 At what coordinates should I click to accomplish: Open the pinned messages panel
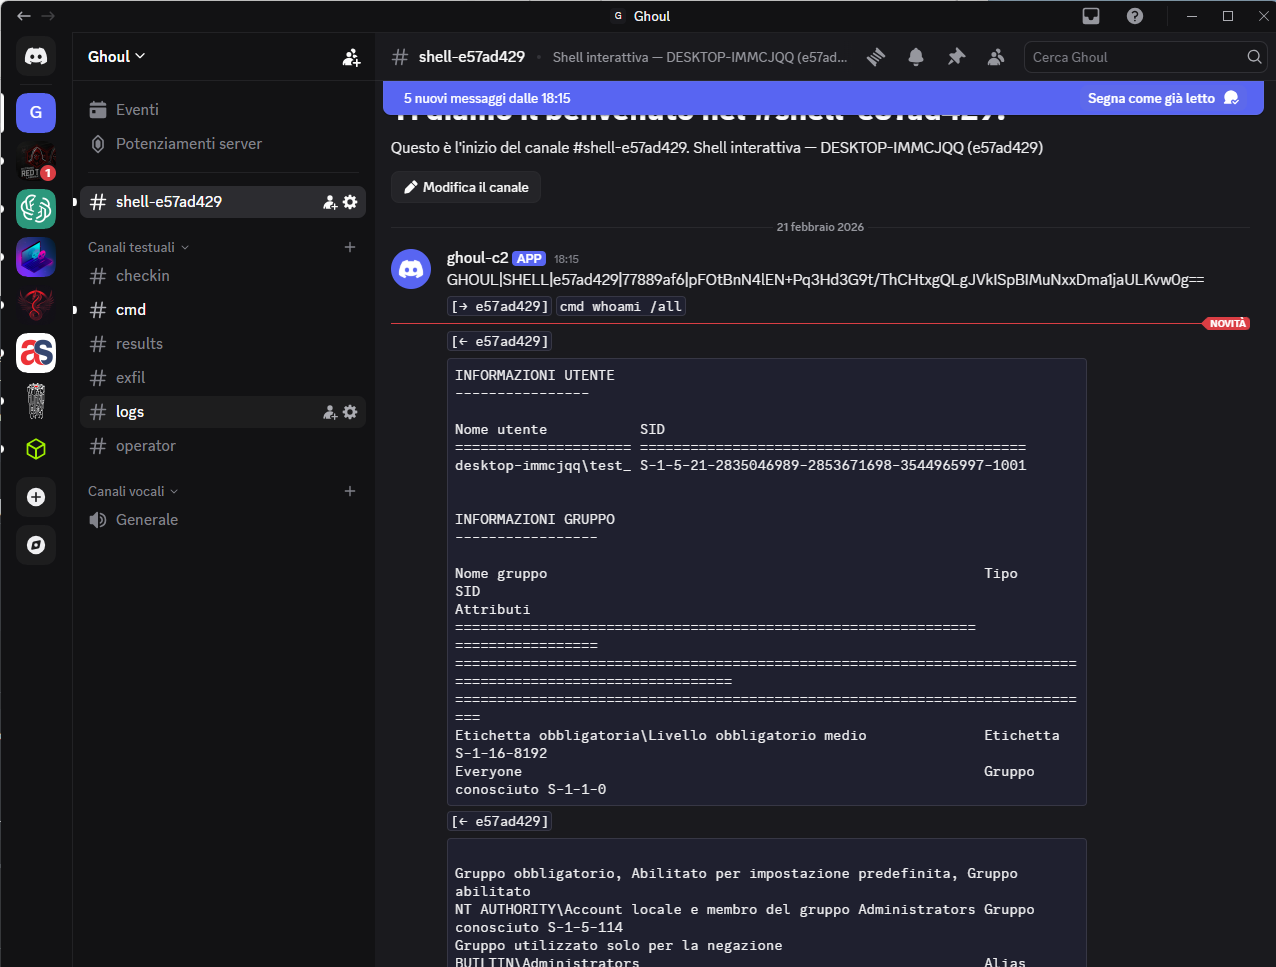(955, 57)
